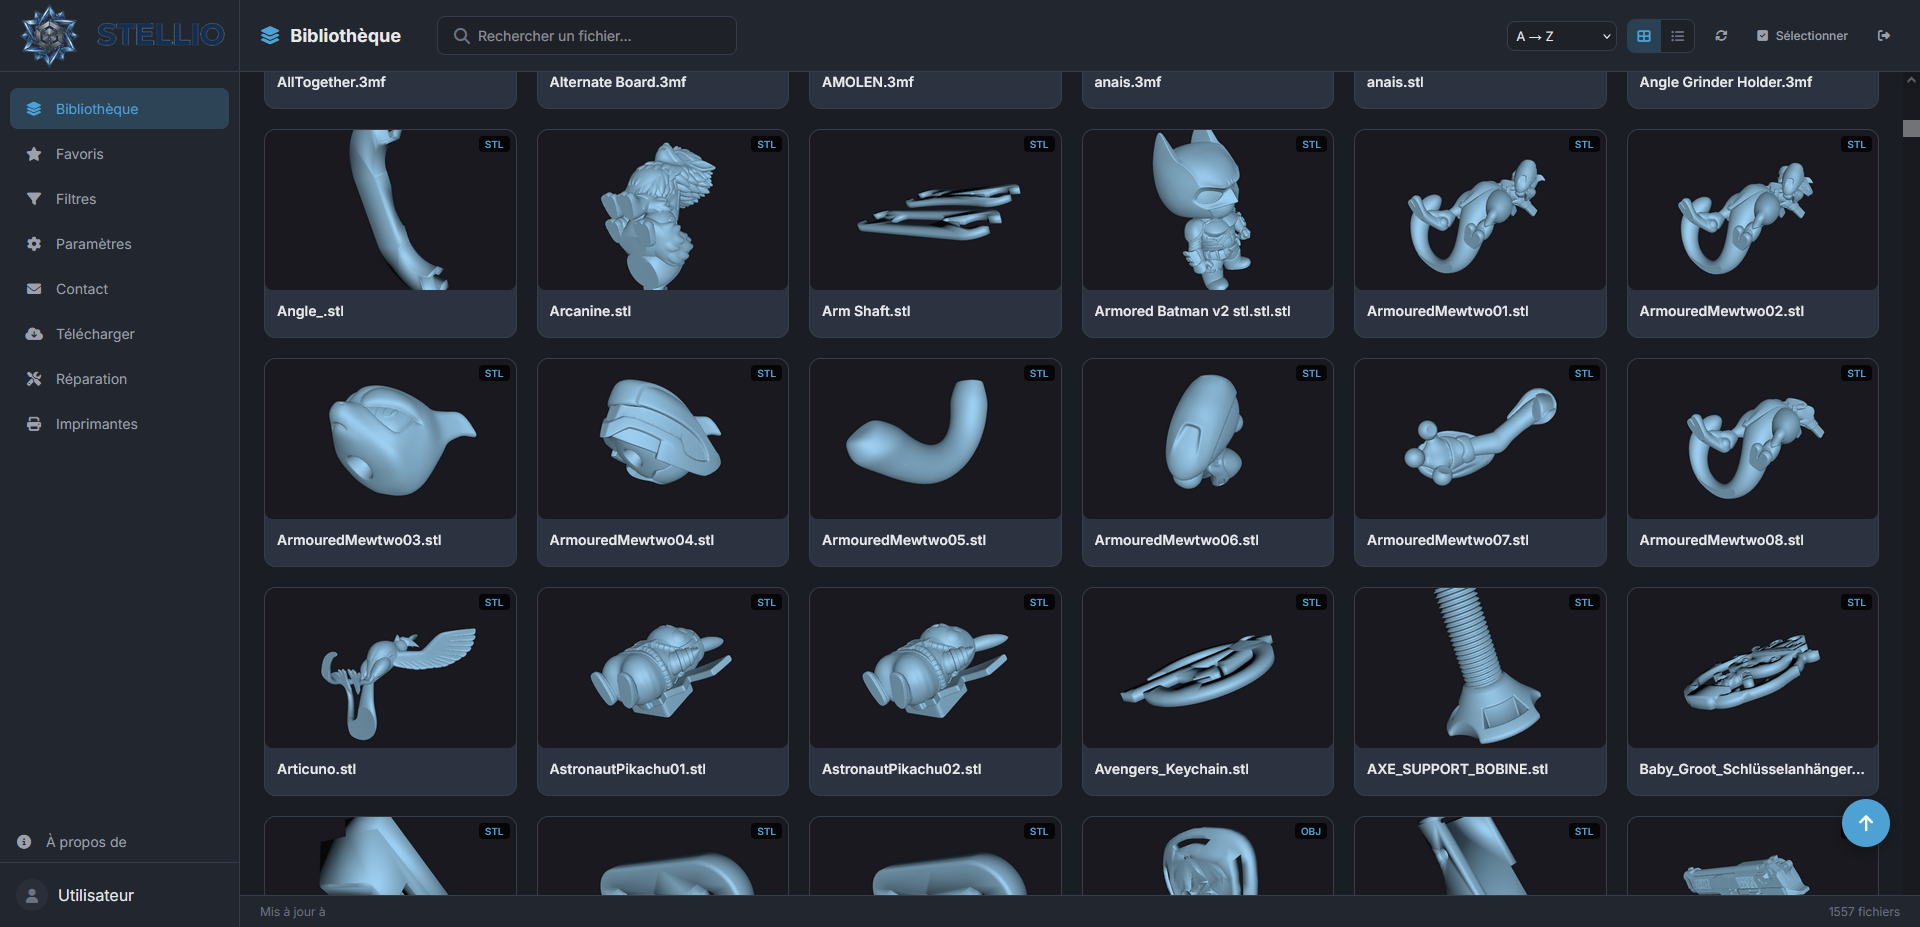Click the ArmouredMewtwo04.stl file name
Viewport: 1920px width, 927px height.
tap(632, 540)
